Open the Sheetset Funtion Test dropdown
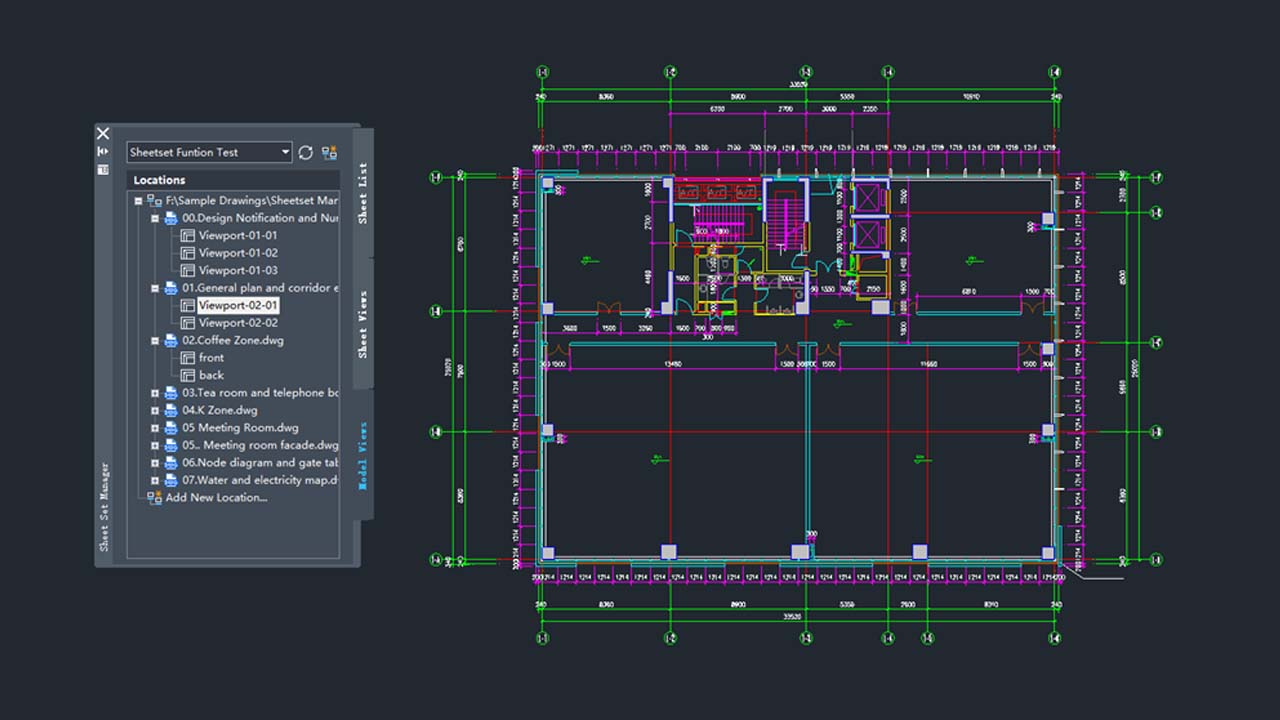 pos(285,152)
